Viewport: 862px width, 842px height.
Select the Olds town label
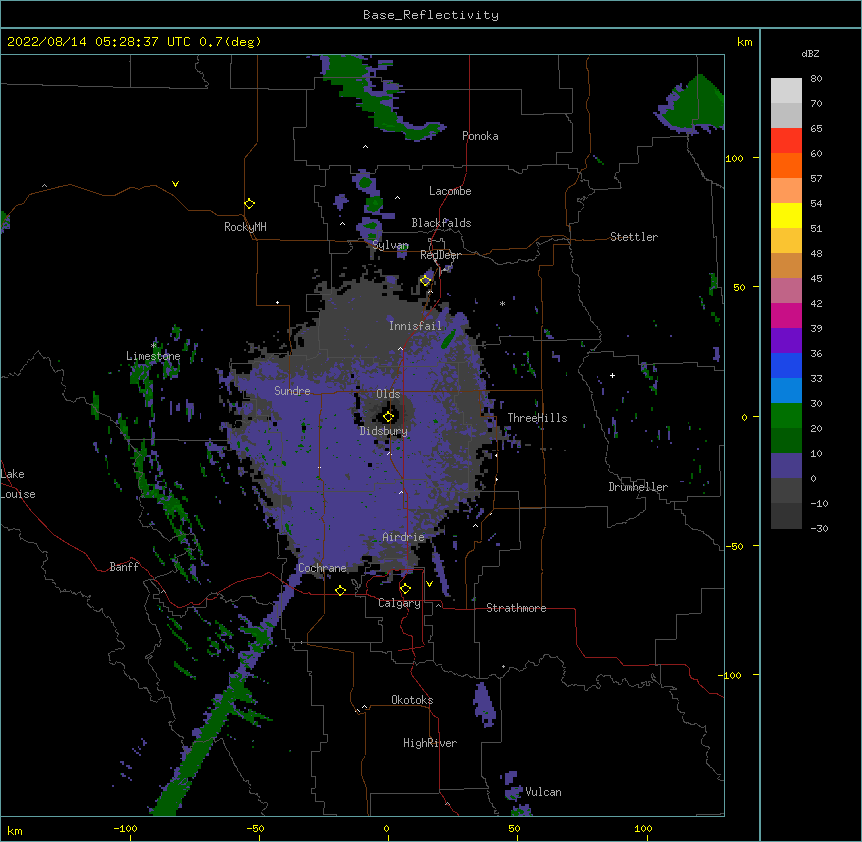[x=388, y=394]
